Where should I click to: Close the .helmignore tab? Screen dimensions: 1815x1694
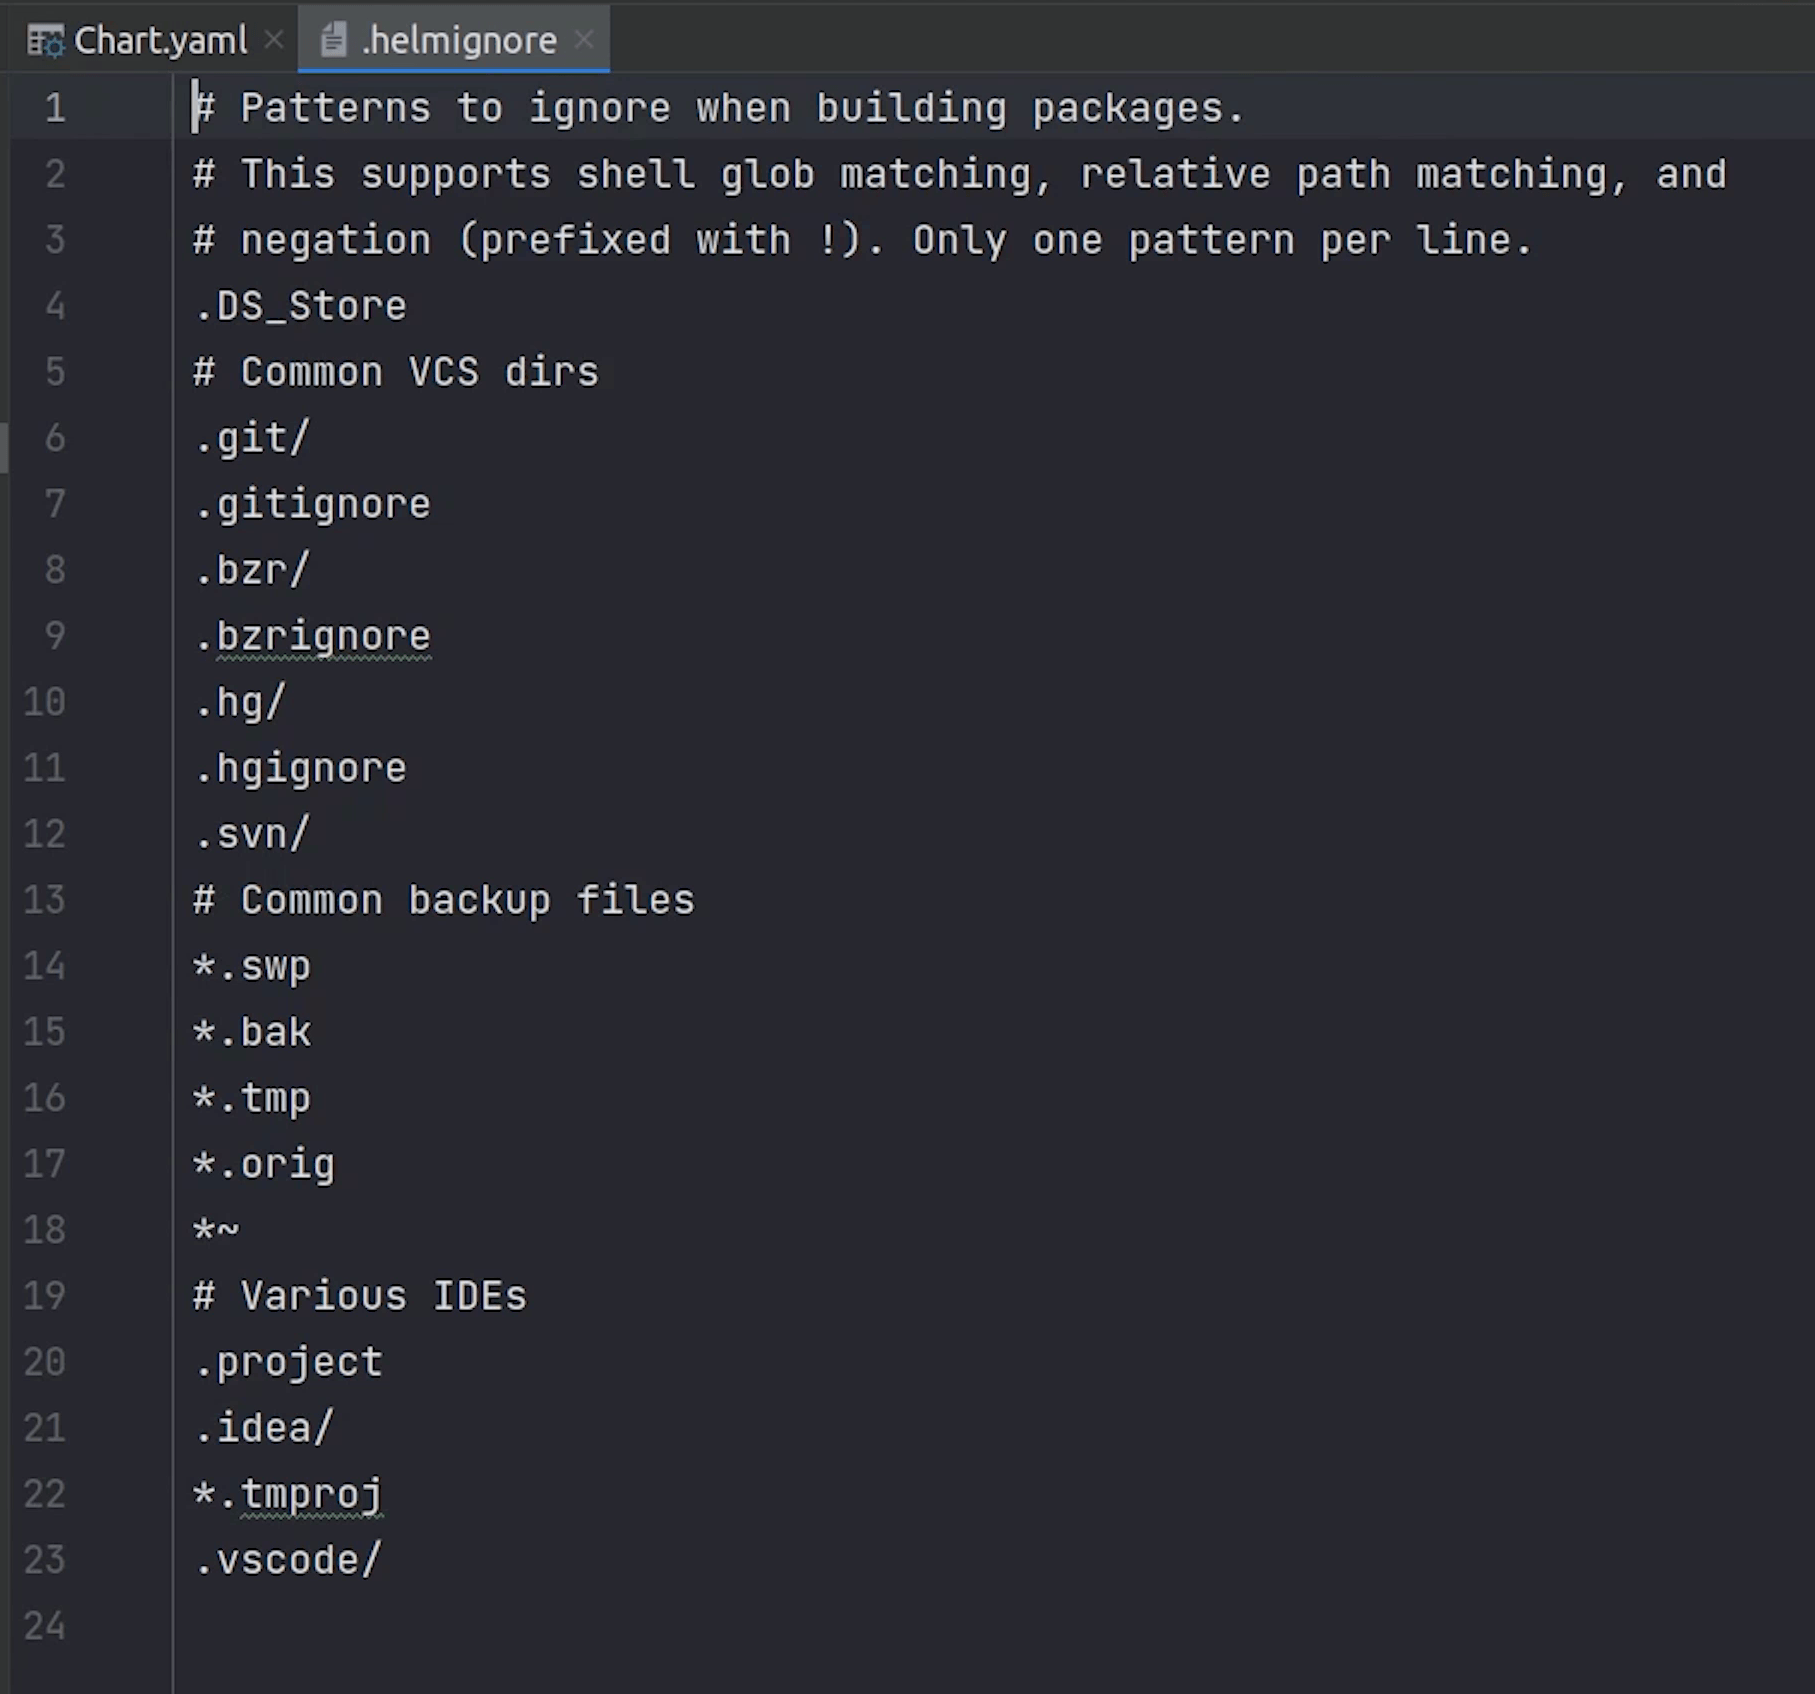pos(585,40)
